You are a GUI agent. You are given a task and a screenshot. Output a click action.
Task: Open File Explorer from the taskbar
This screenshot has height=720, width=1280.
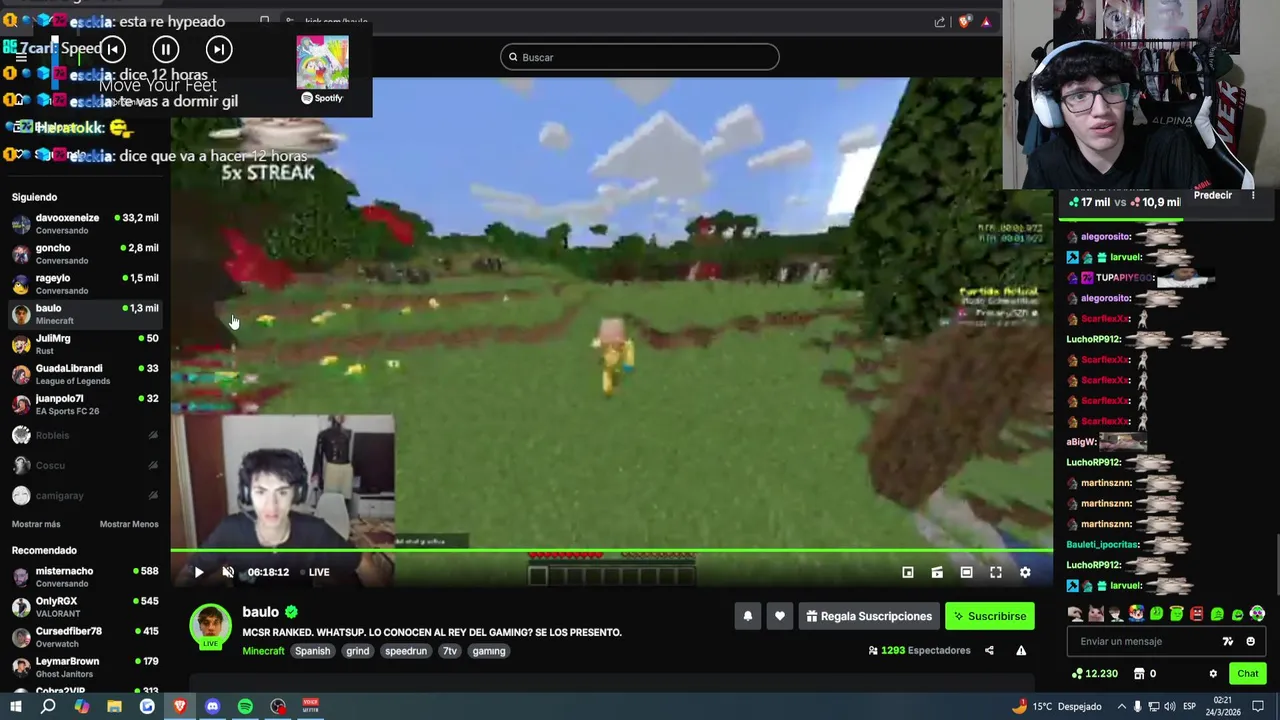pos(114,706)
